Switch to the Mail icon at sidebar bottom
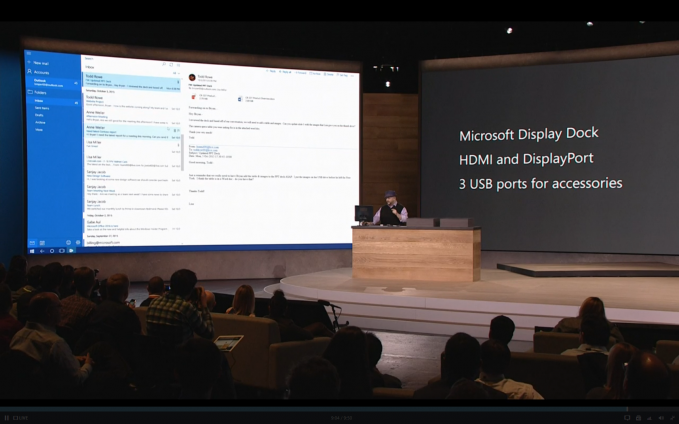Image resolution: width=679 pixels, height=424 pixels. coord(32,243)
